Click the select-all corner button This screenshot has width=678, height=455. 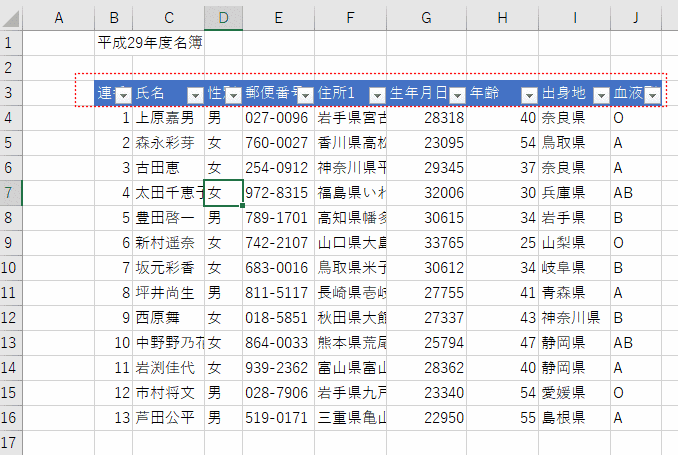coord(11,18)
